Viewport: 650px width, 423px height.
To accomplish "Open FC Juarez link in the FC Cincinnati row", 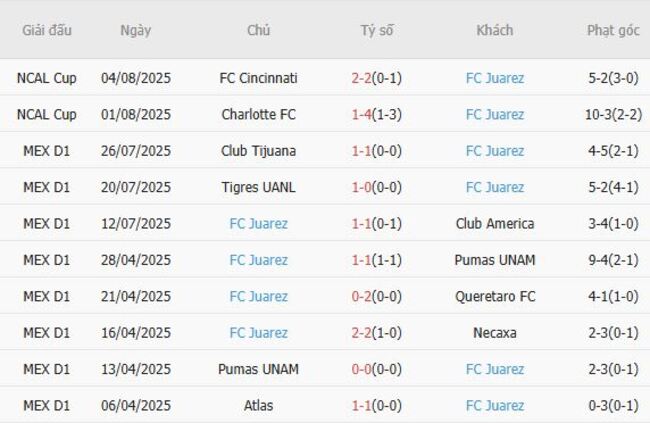I will [x=494, y=78].
